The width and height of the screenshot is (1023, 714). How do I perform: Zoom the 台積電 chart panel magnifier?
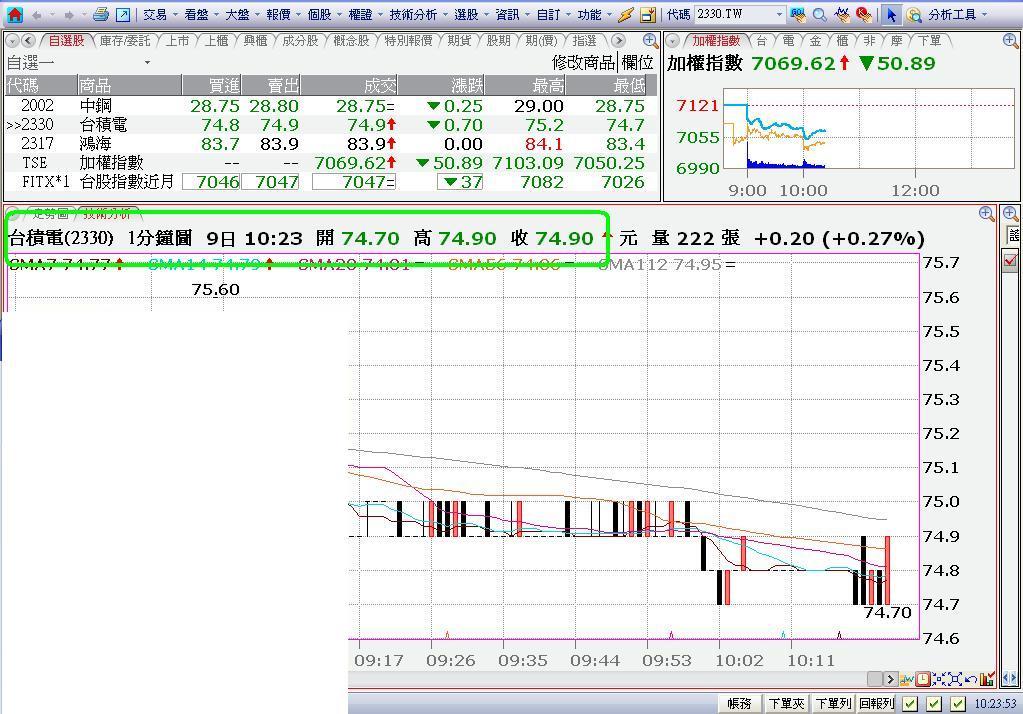pyautogui.click(x=986, y=213)
